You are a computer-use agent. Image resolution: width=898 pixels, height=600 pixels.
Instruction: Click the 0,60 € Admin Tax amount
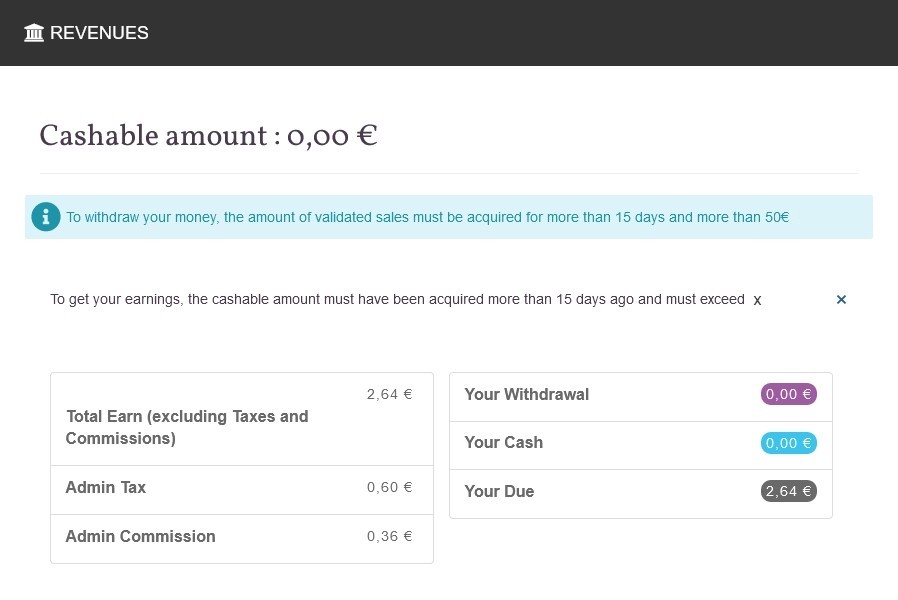(389, 487)
